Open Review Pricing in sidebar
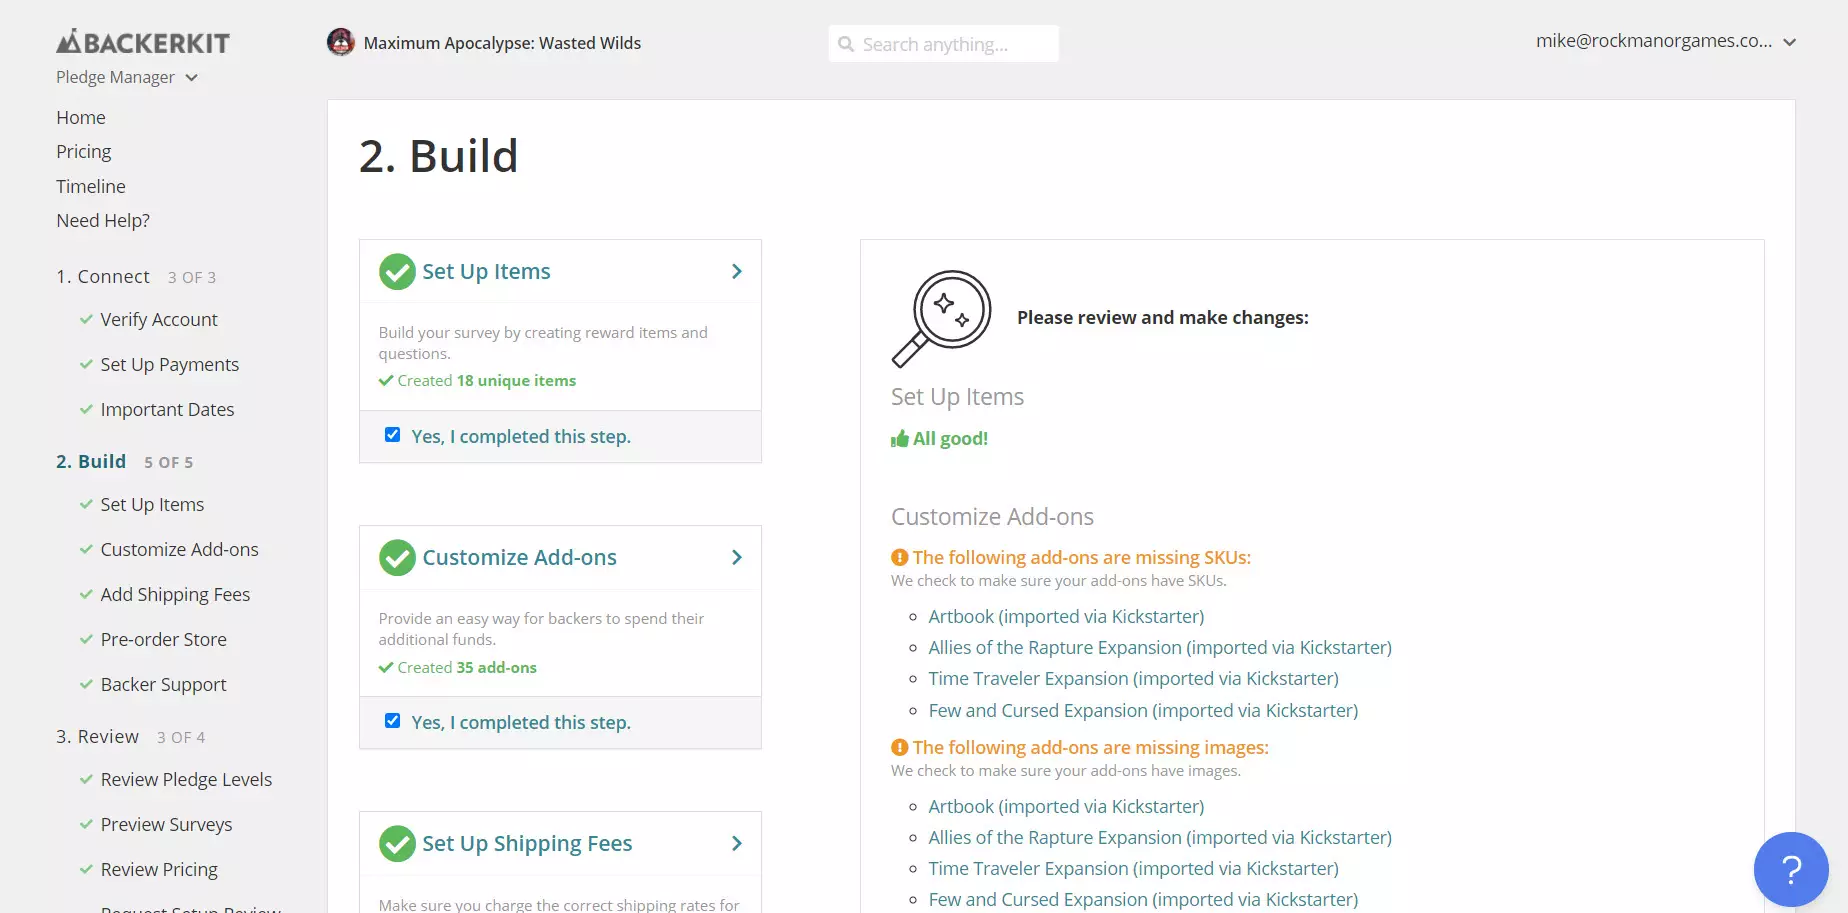 coord(159,869)
